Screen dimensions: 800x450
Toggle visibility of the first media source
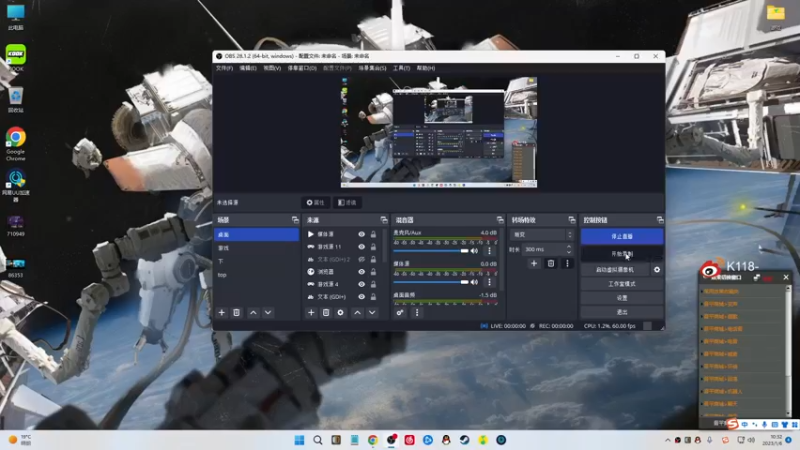(361, 234)
